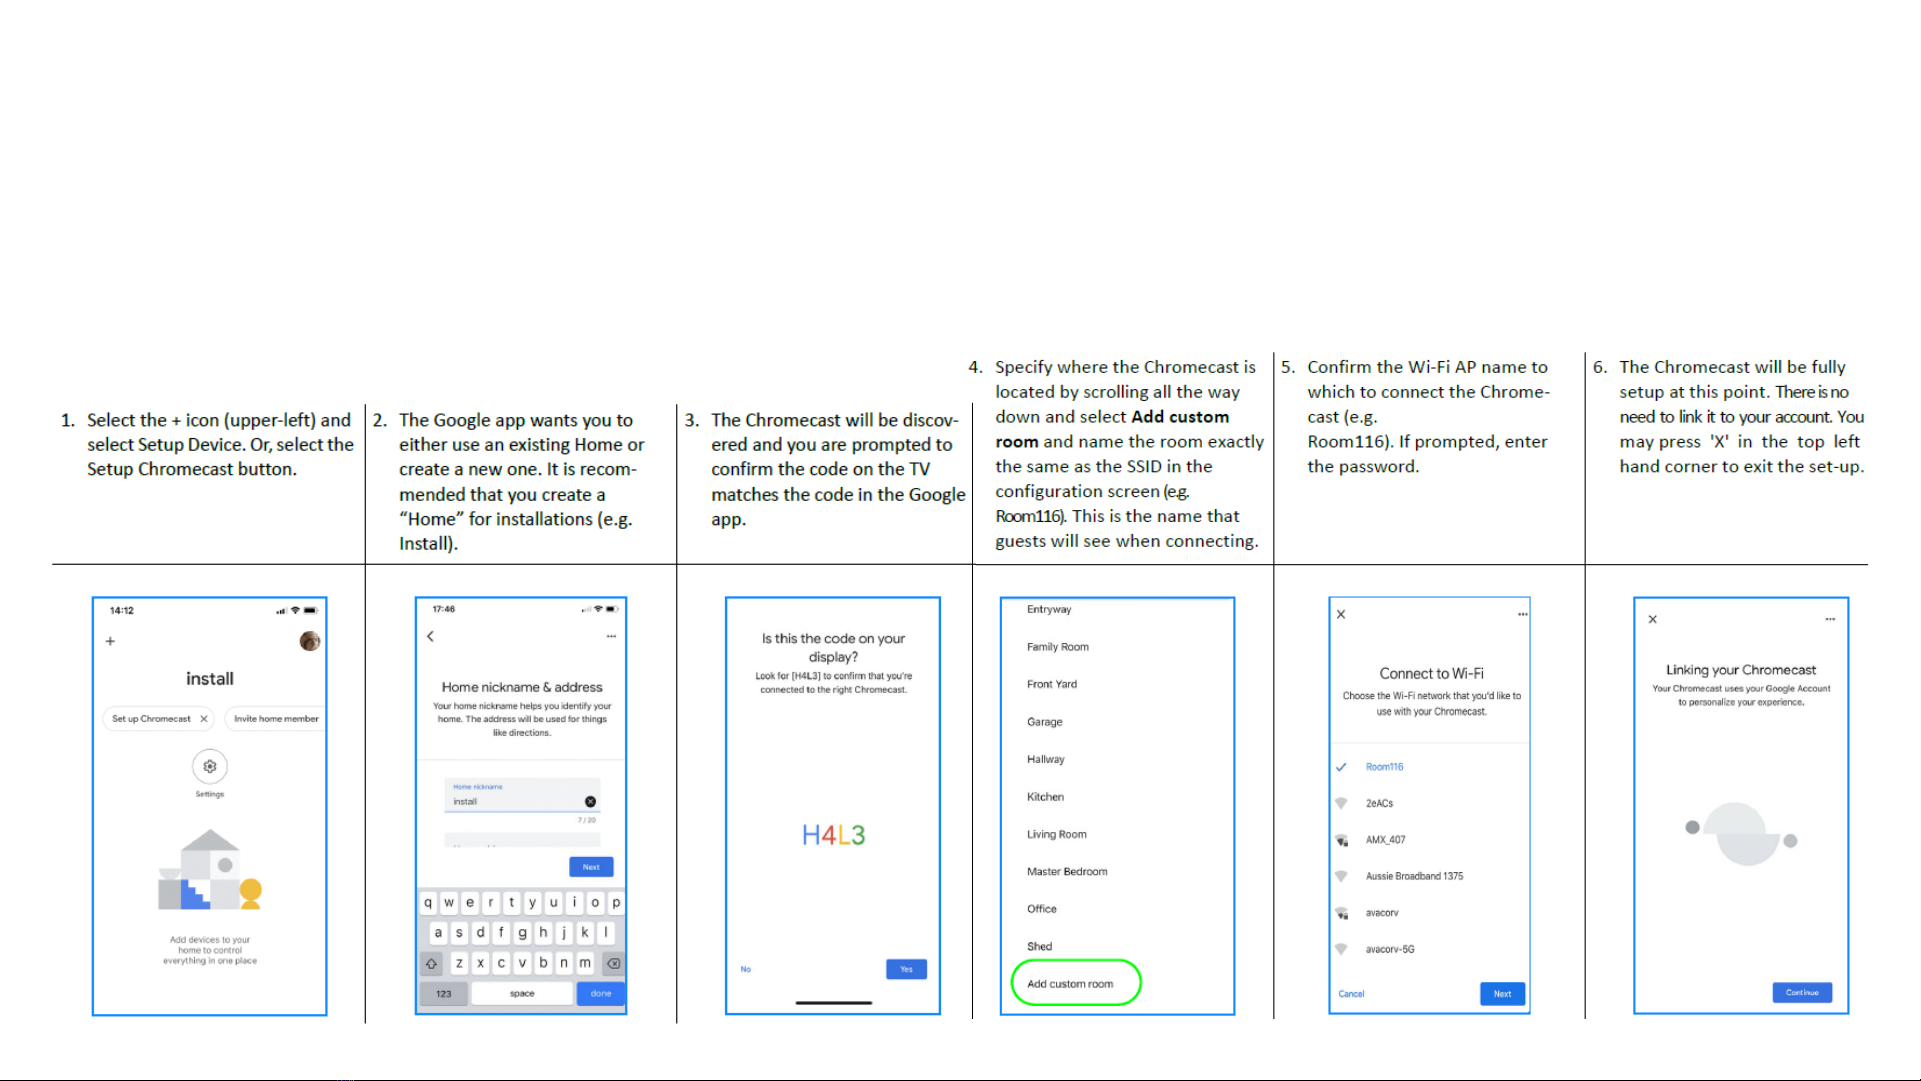Click the Wi-Fi signal icon beside AMX_407
The height and width of the screenshot is (1081, 1921).
(1342, 840)
